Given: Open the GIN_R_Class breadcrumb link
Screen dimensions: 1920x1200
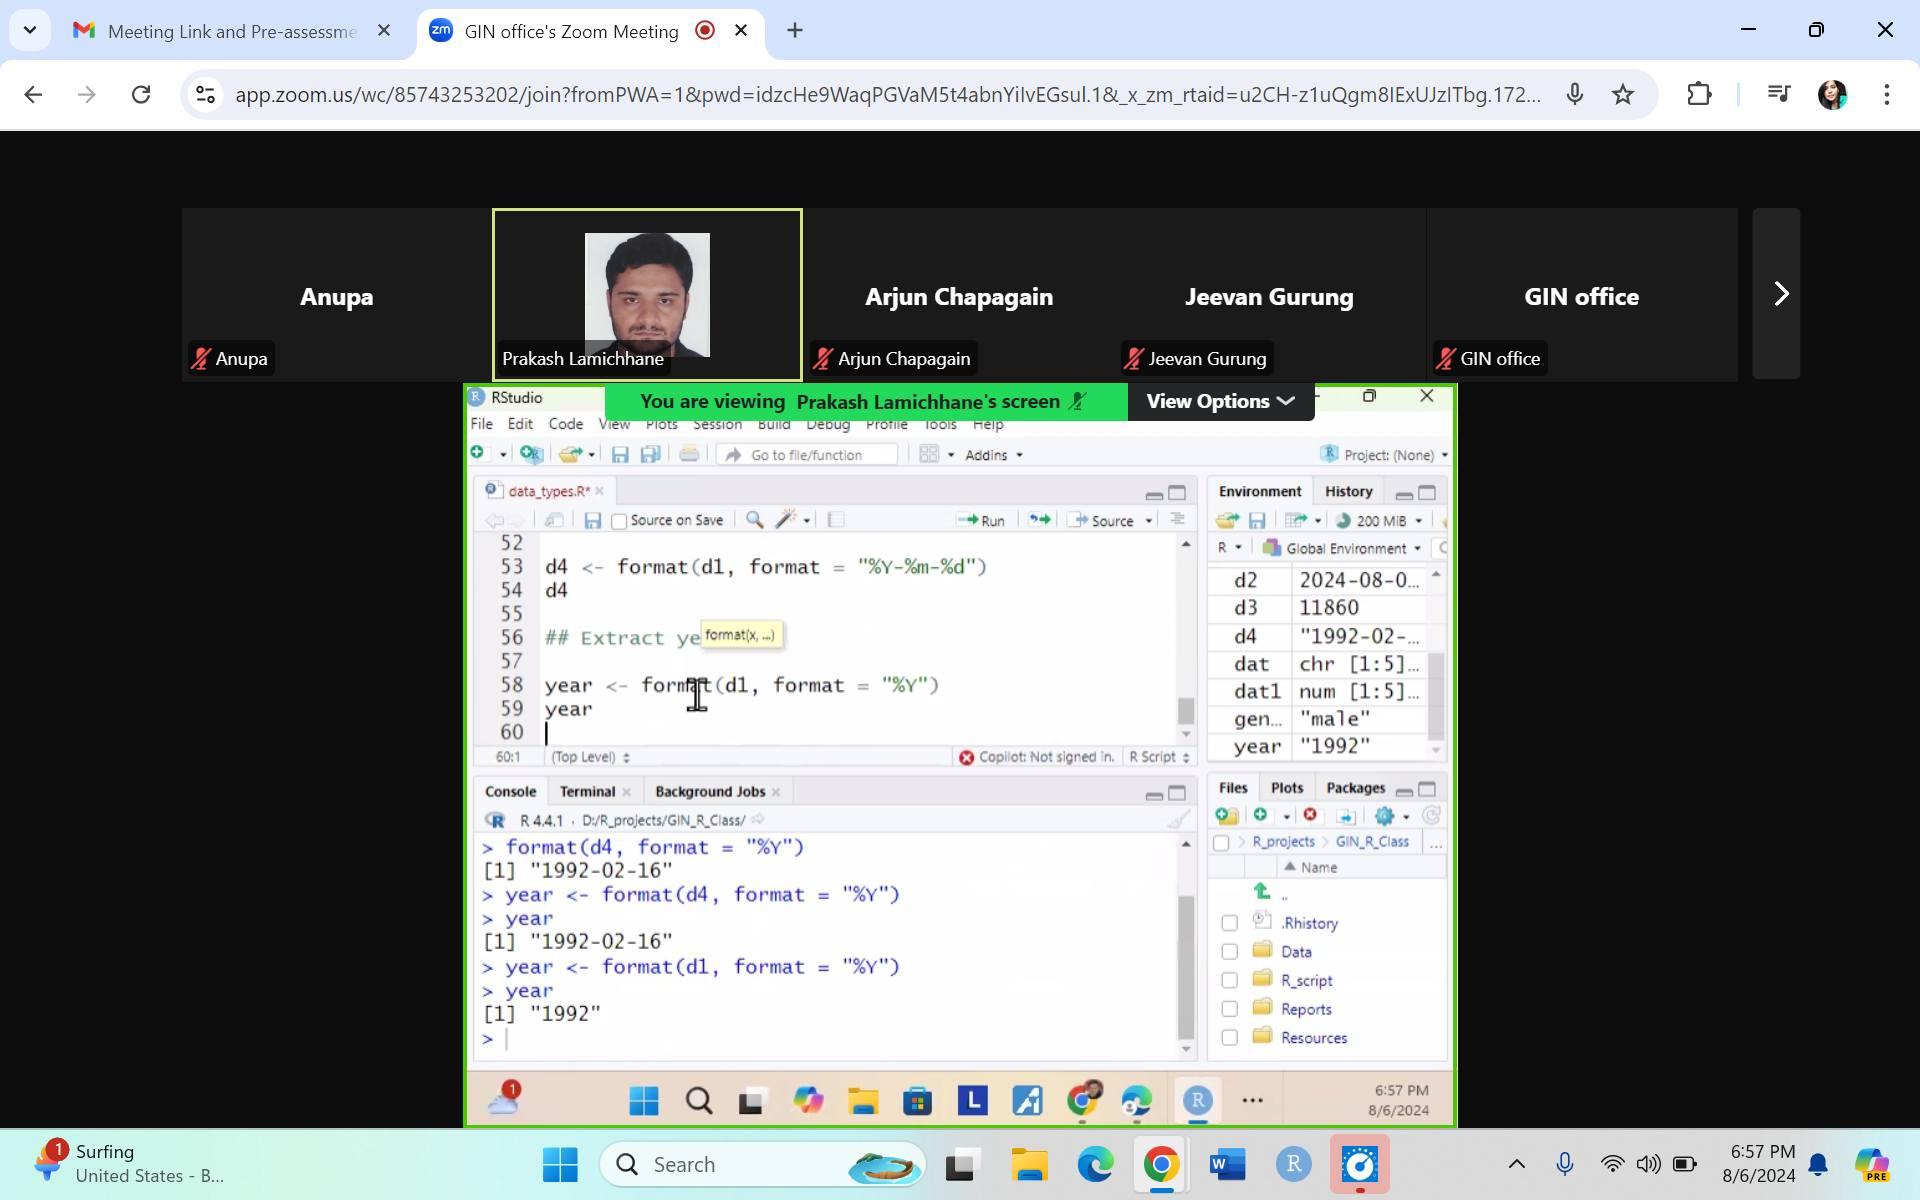Looking at the screenshot, I should point(1373,841).
